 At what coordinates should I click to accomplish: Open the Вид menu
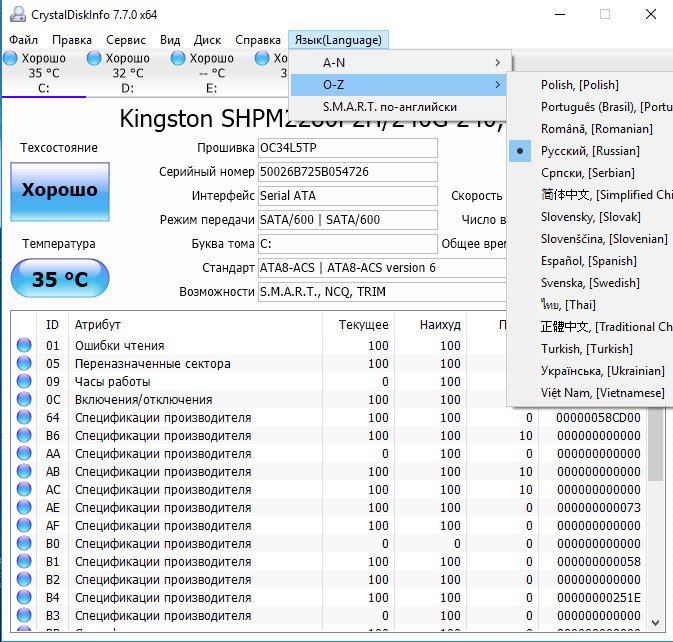click(170, 40)
